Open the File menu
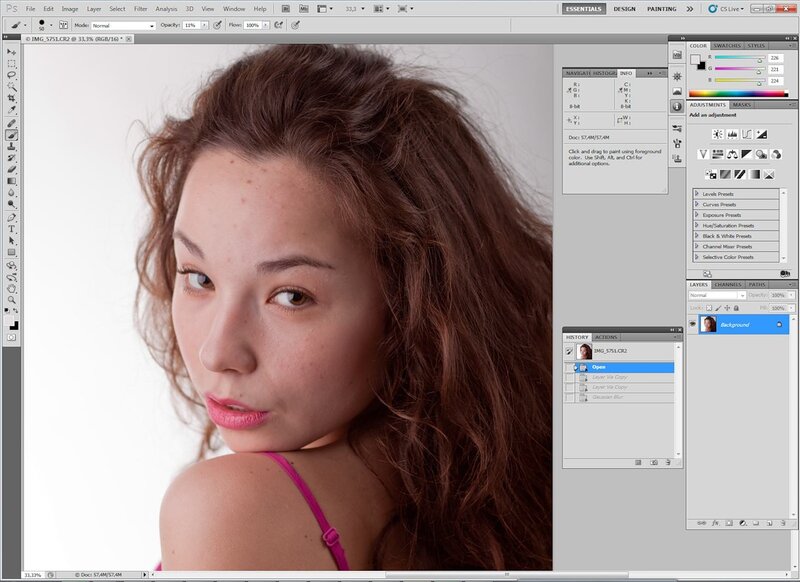 31,9
